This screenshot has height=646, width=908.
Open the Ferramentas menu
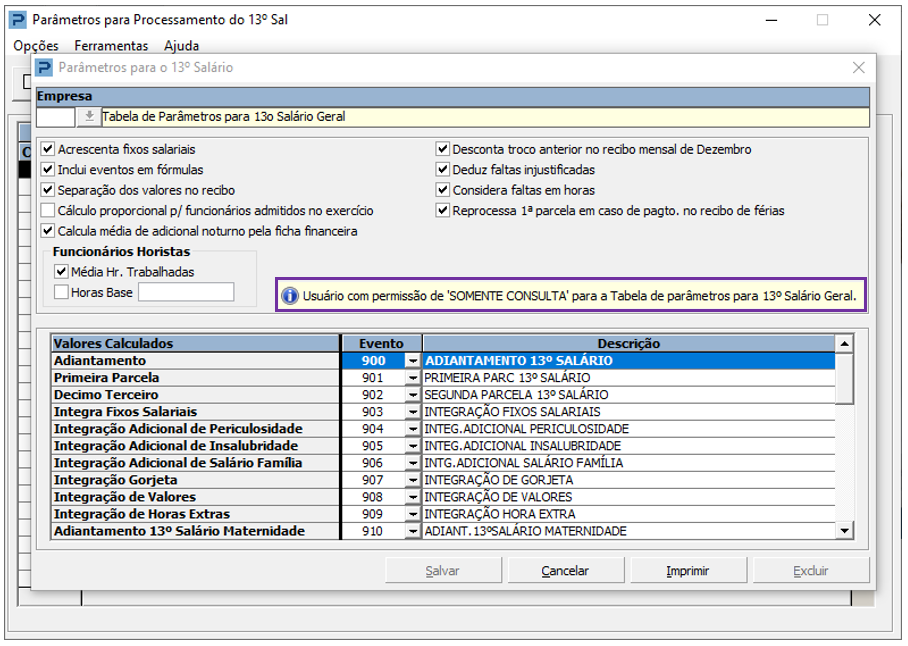(x=111, y=45)
